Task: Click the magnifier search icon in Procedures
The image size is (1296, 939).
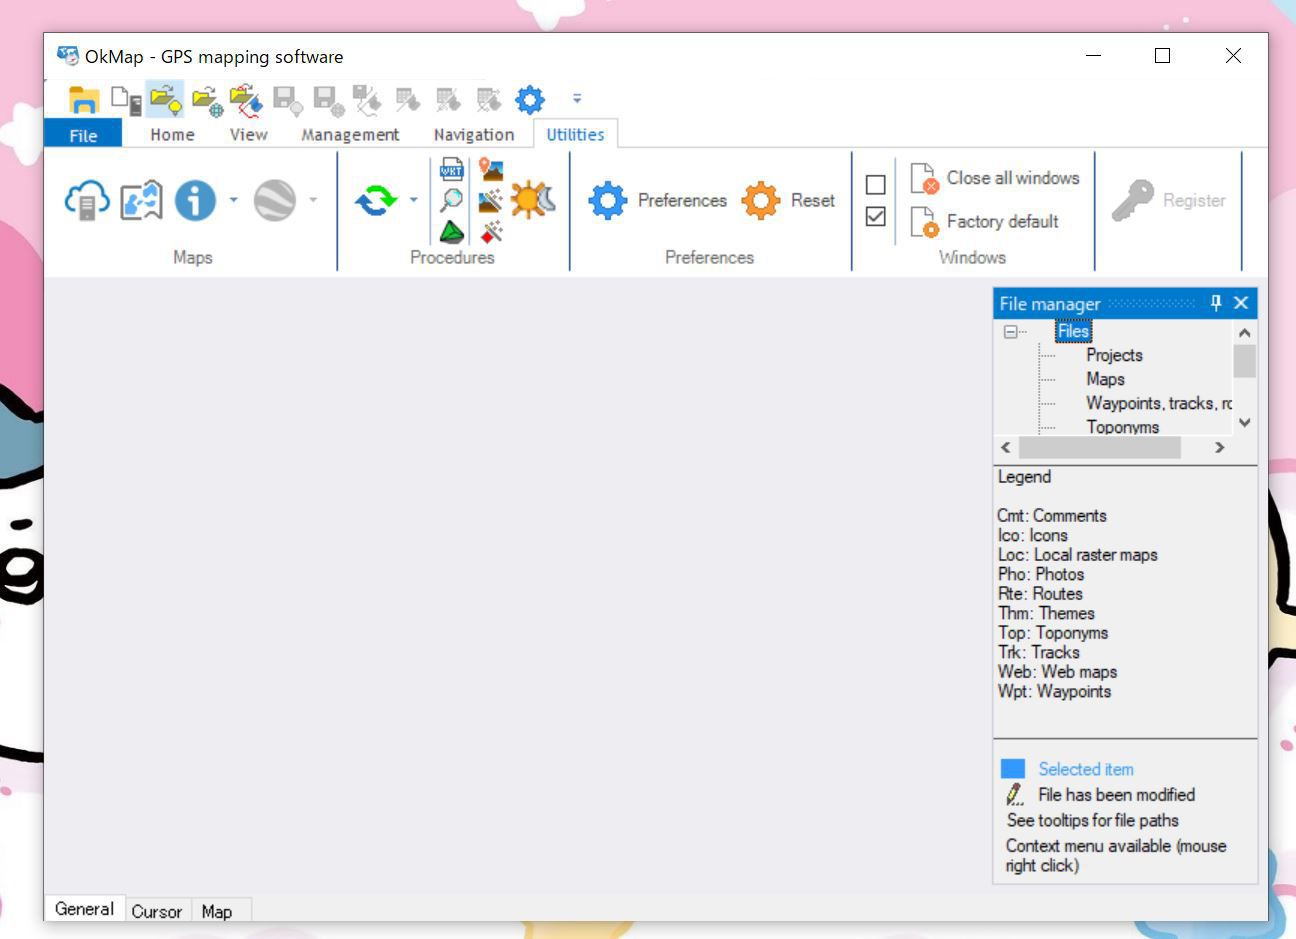Action: (x=451, y=200)
